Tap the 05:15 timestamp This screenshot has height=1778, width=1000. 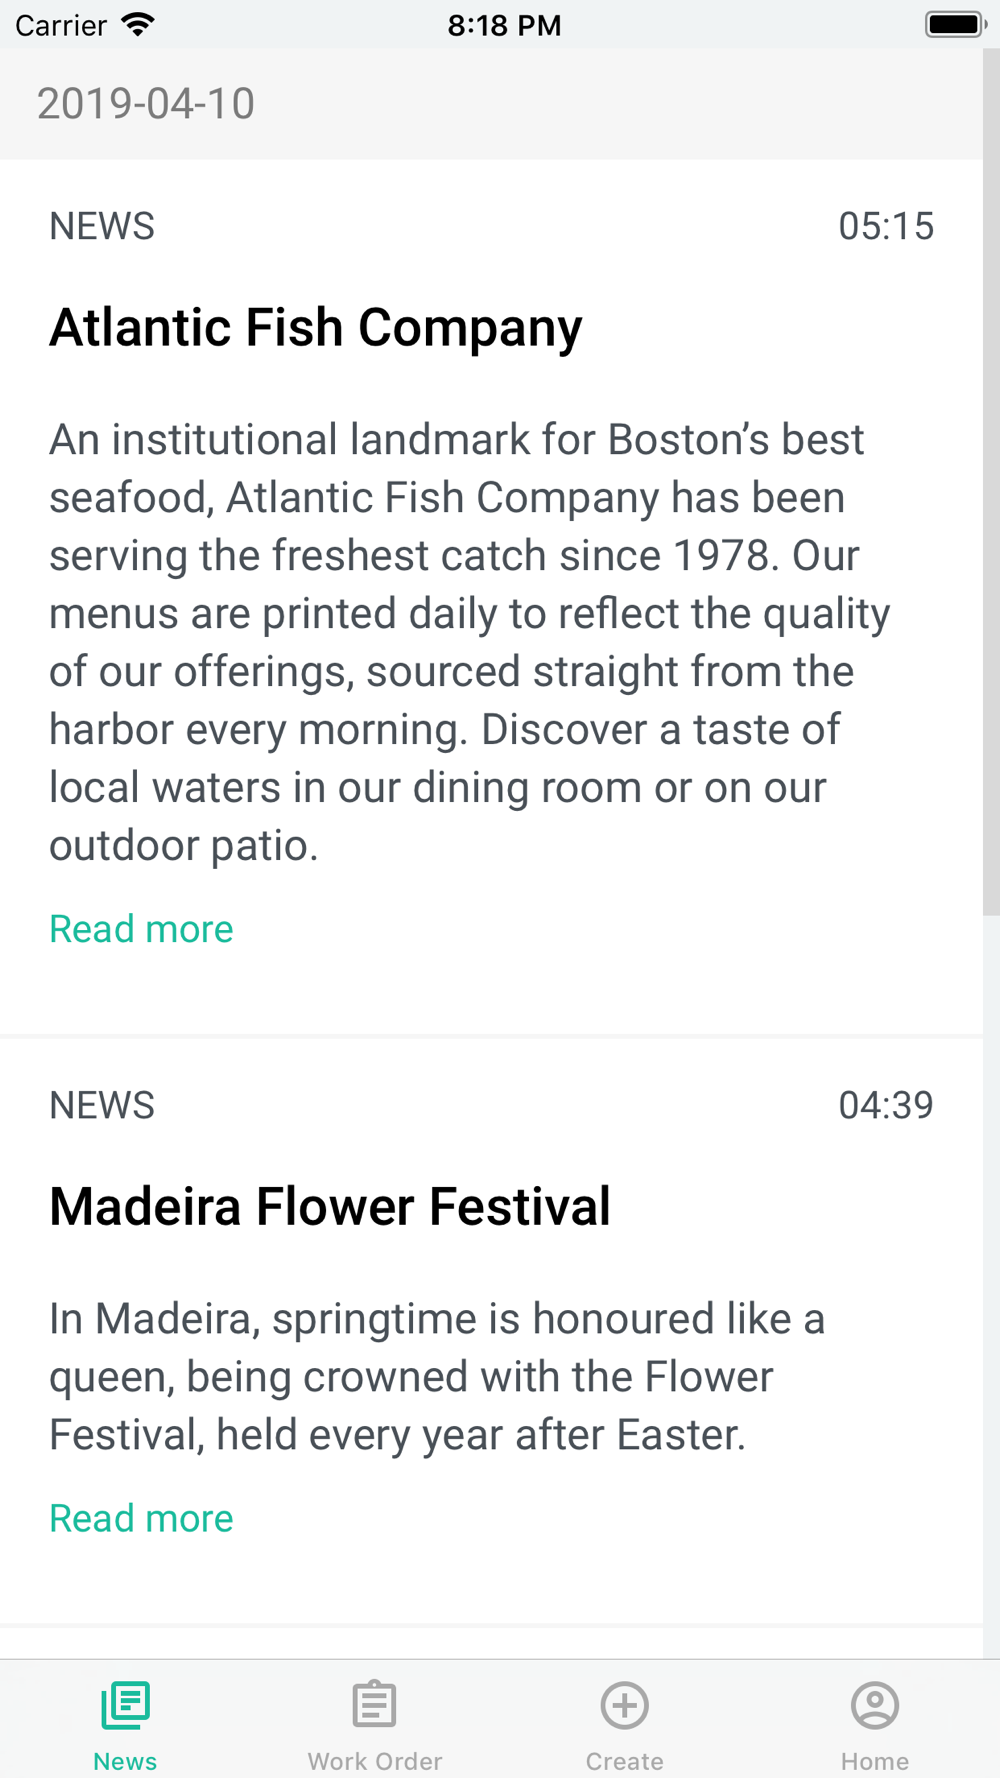(886, 226)
